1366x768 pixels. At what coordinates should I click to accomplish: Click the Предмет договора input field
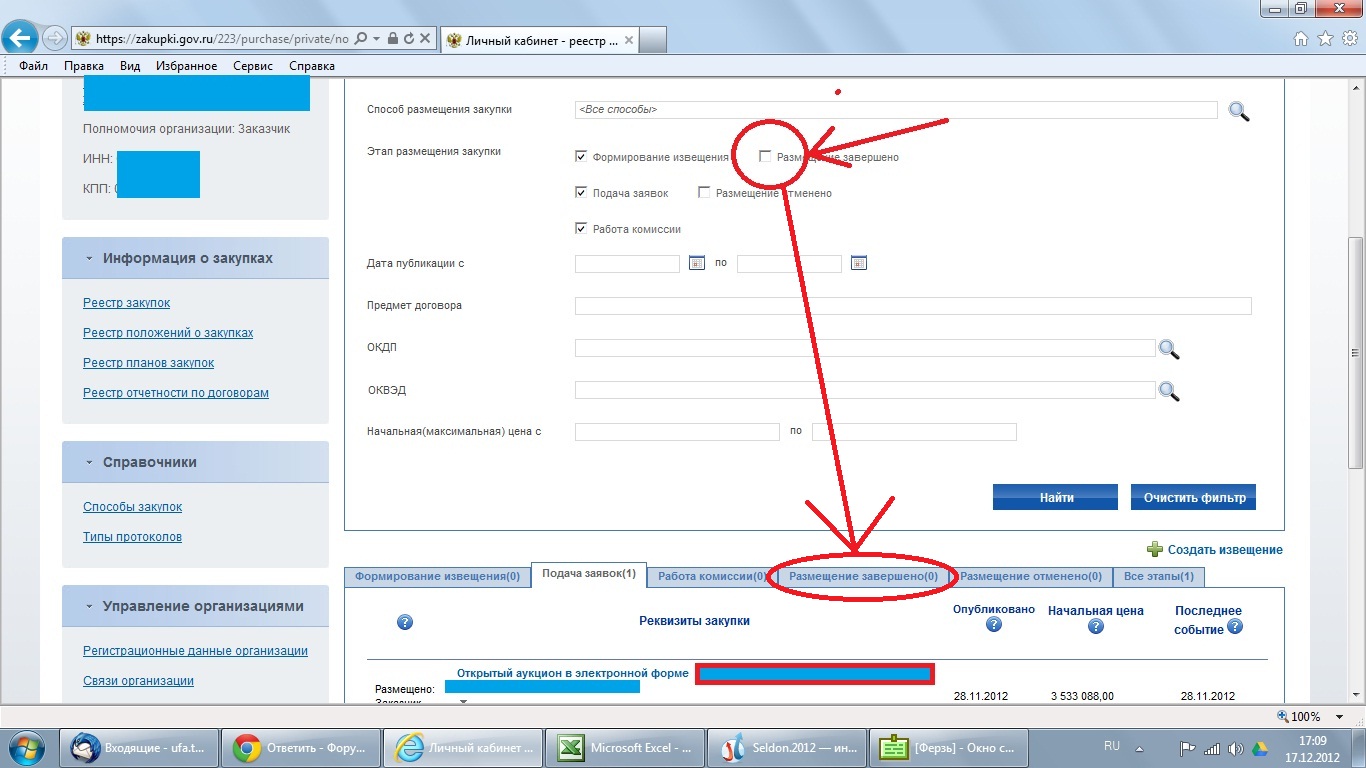[x=912, y=306]
